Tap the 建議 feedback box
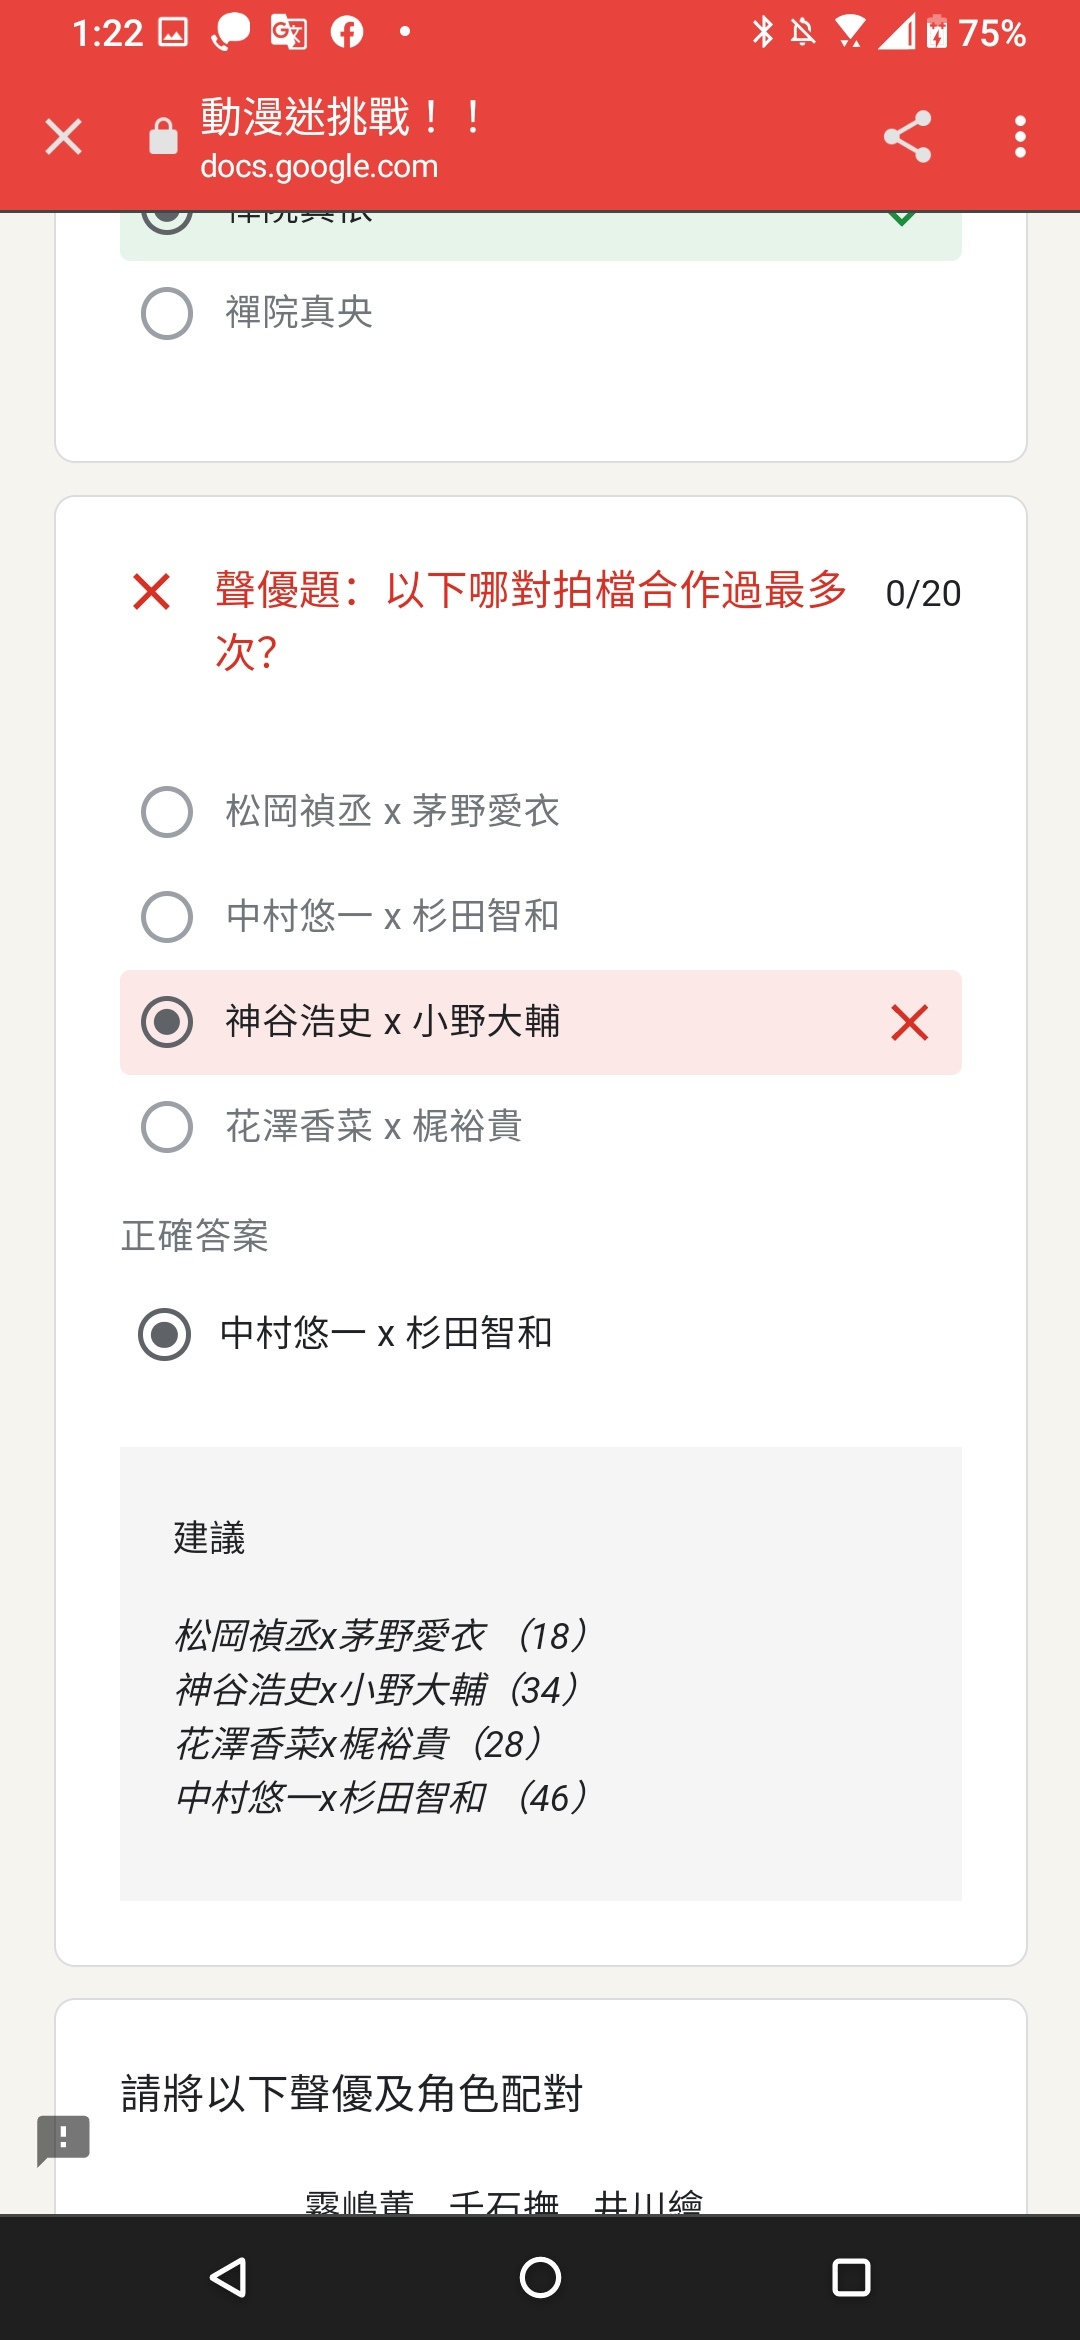The image size is (1080, 2340). point(541,1673)
